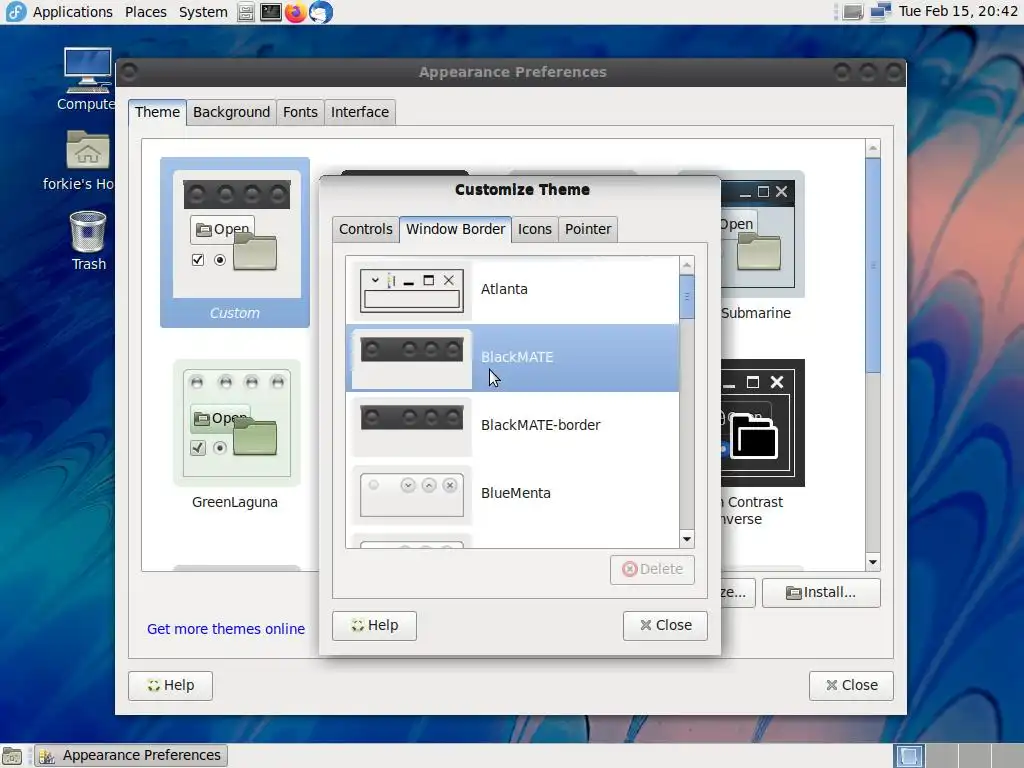This screenshot has width=1024, height=768.
Task: Click theme list scroll up arrow
Action: tap(873, 148)
